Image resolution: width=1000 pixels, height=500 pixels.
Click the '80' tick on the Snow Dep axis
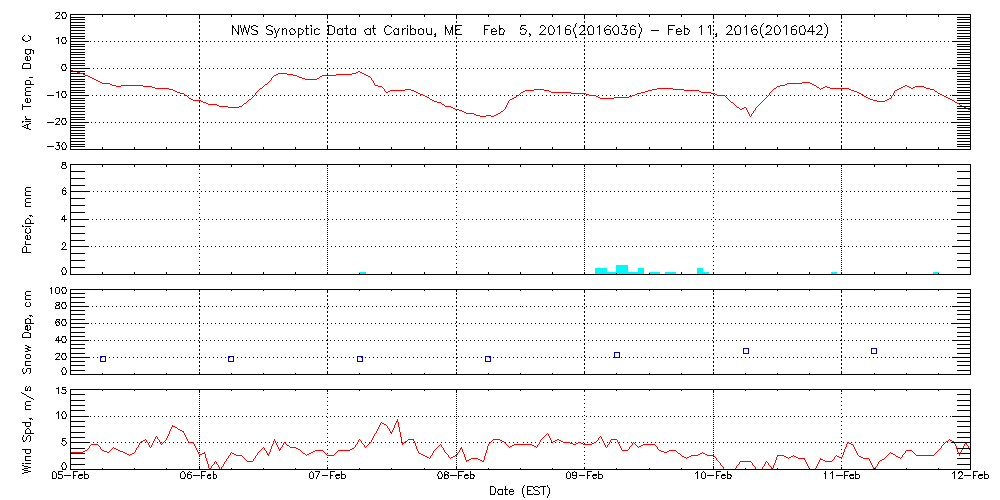click(62, 307)
